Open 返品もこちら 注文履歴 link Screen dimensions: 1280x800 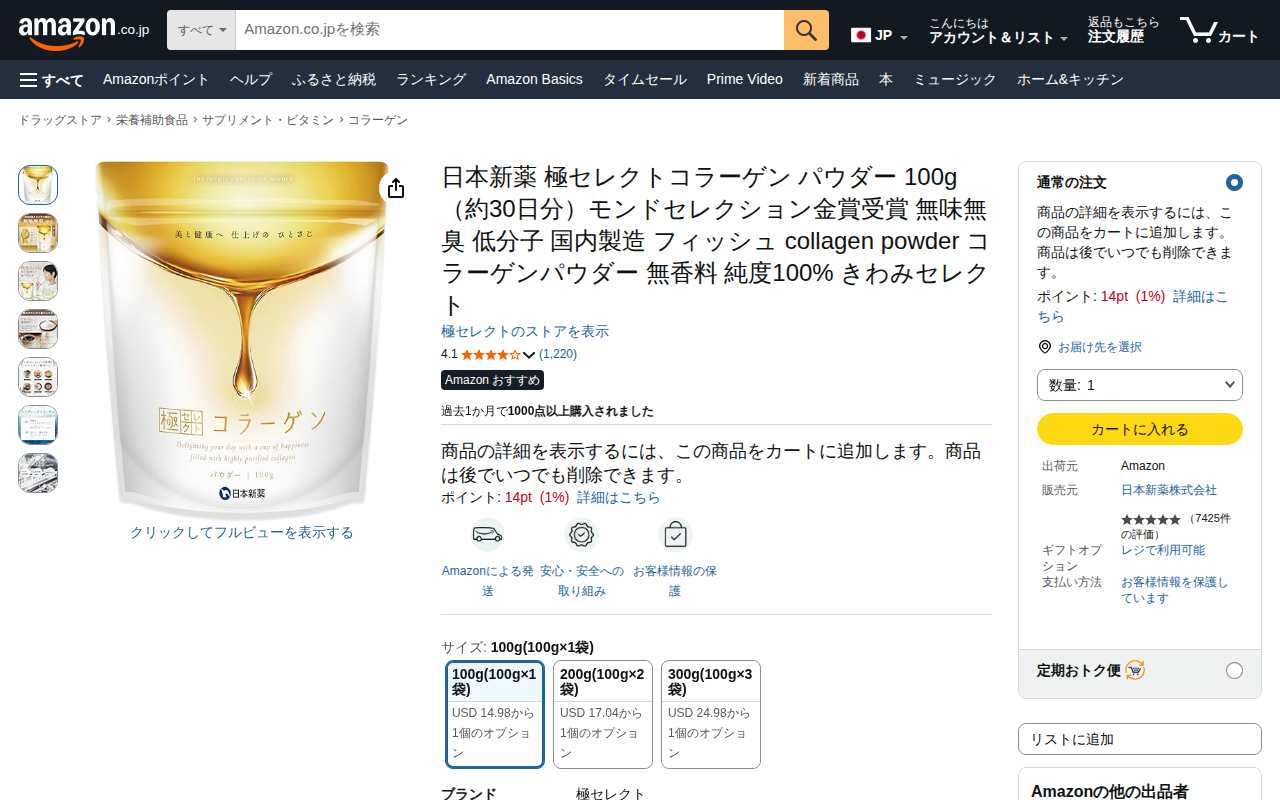[x=1124, y=31]
